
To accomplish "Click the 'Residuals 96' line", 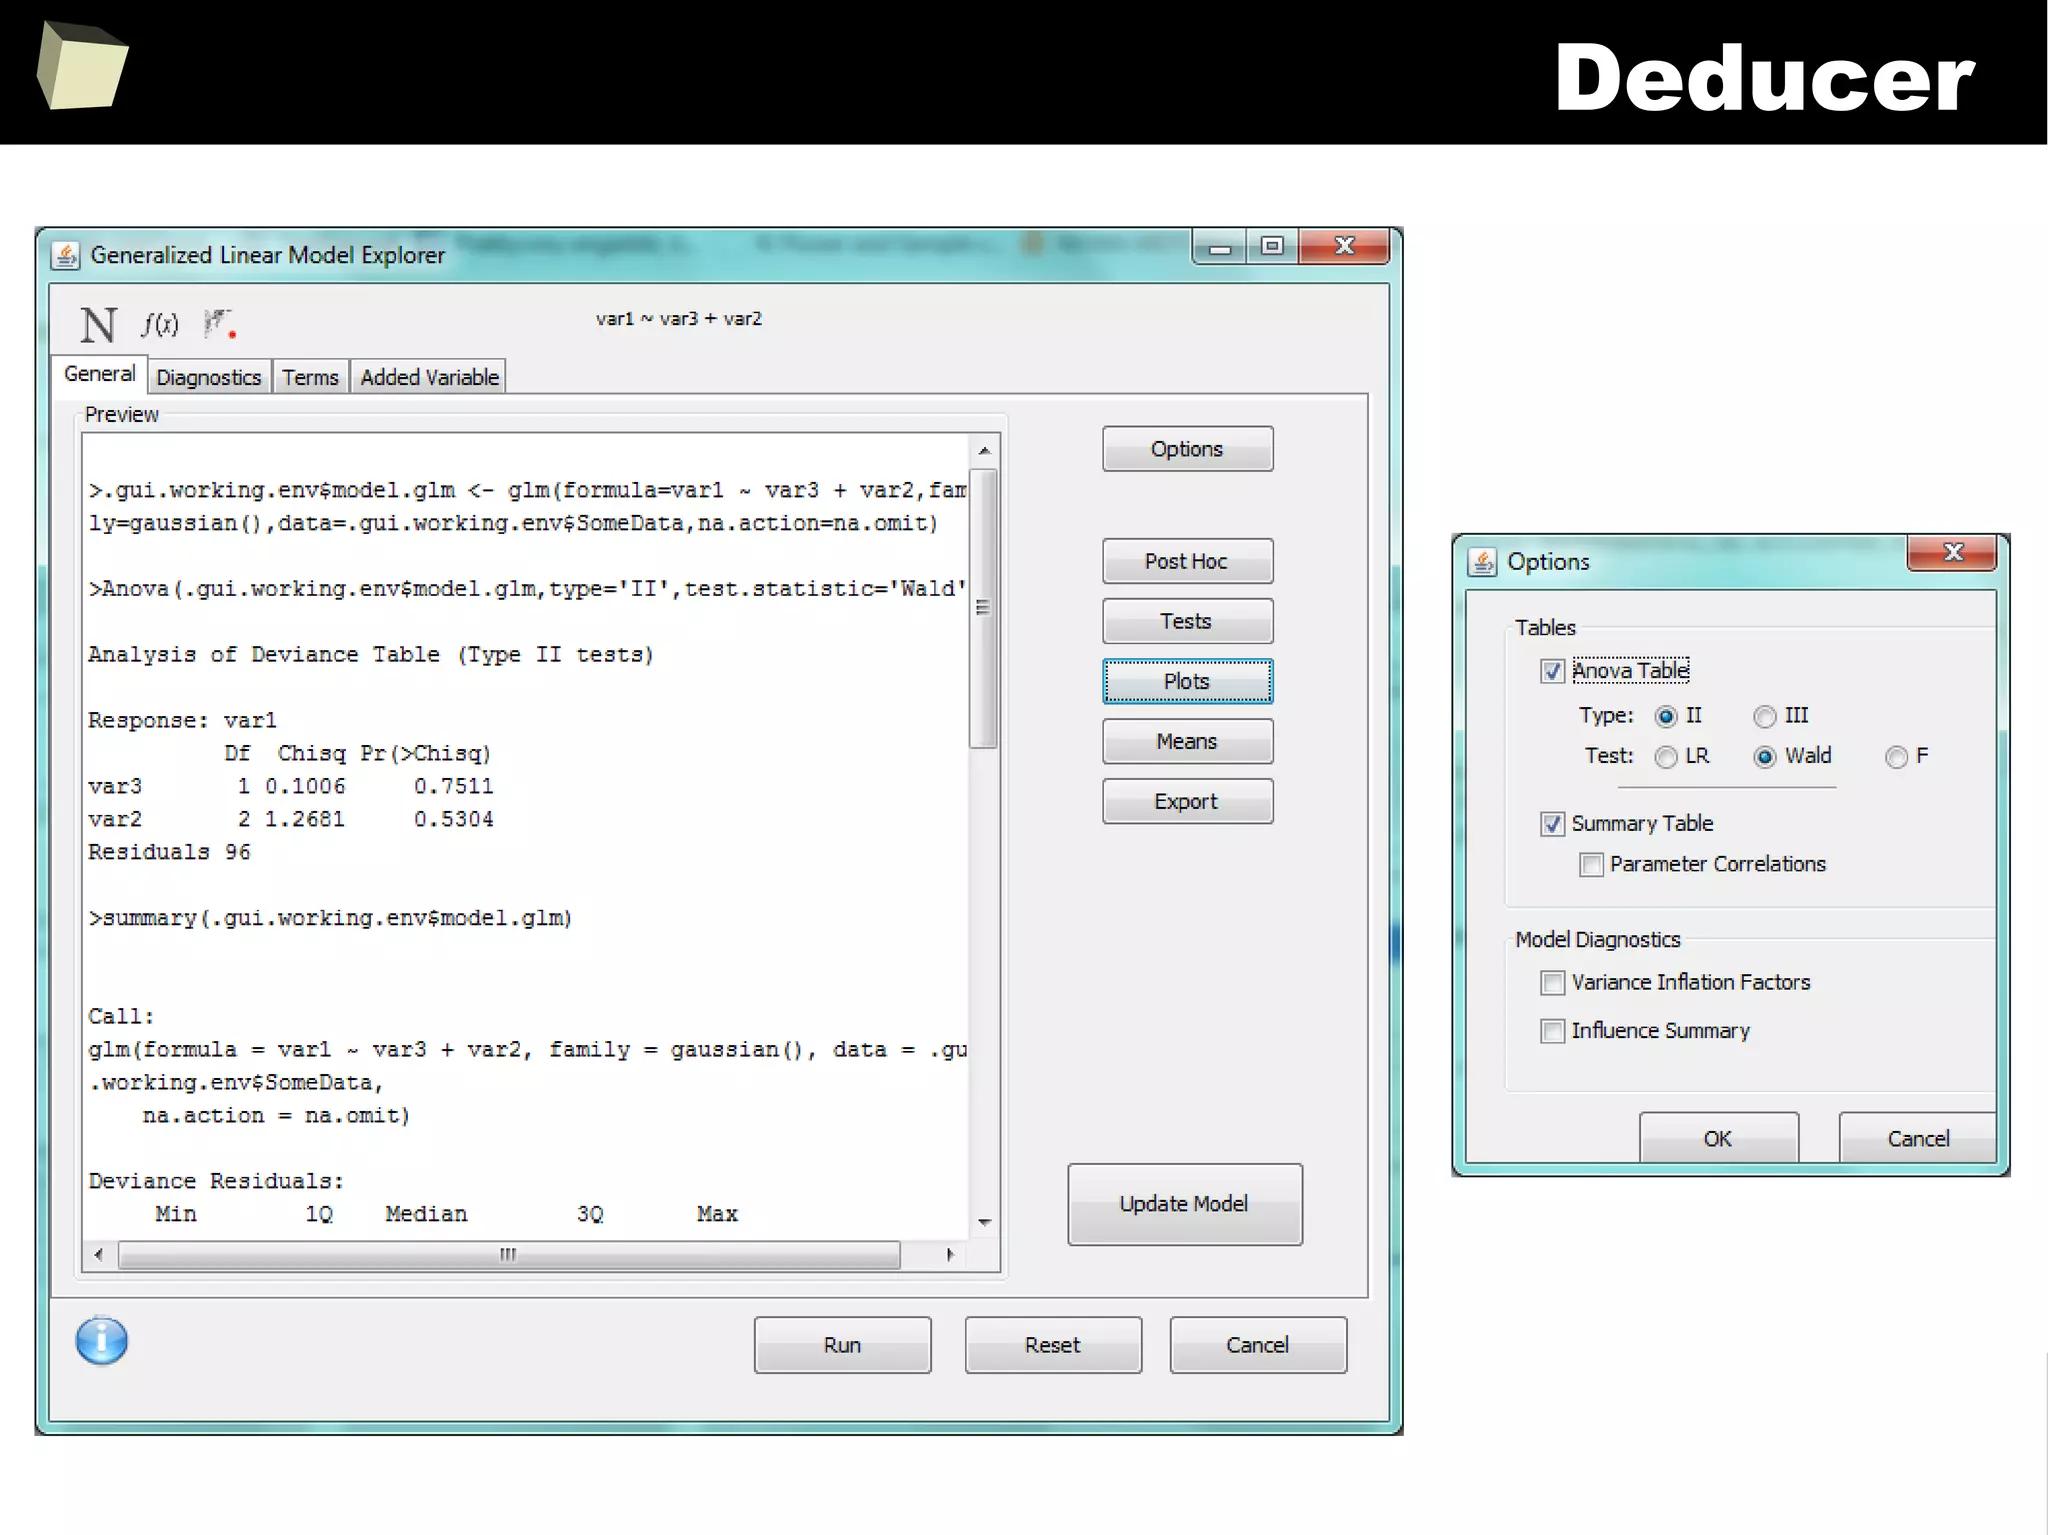I will 169,852.
